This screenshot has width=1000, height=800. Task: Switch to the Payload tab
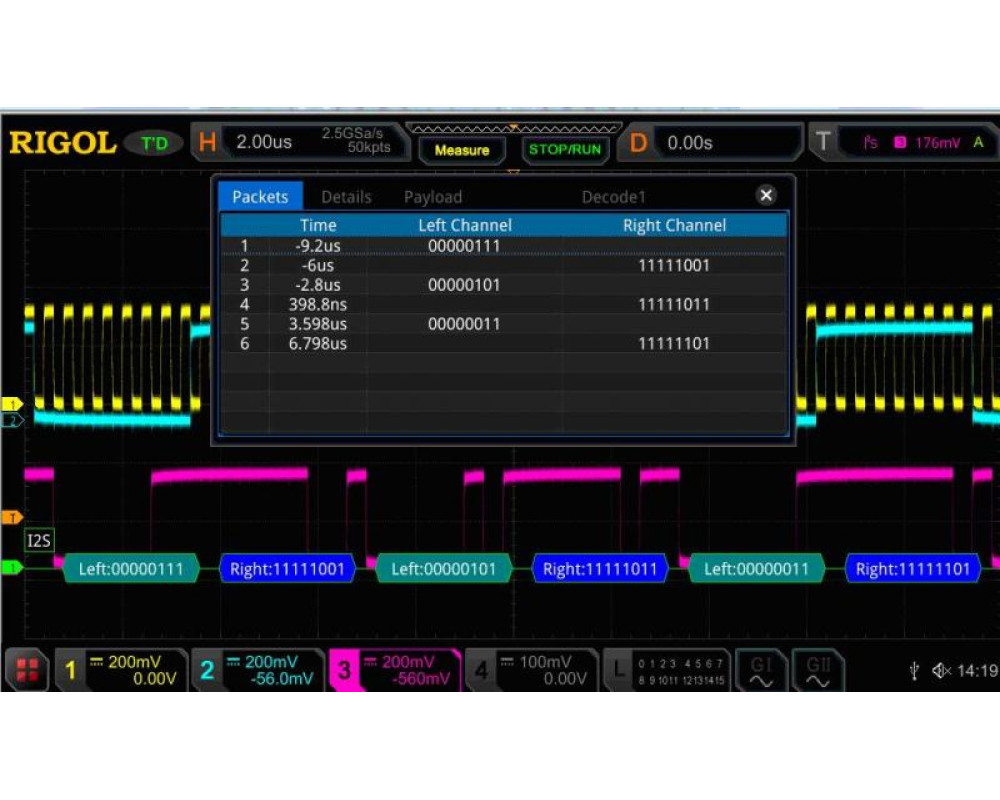433,197
